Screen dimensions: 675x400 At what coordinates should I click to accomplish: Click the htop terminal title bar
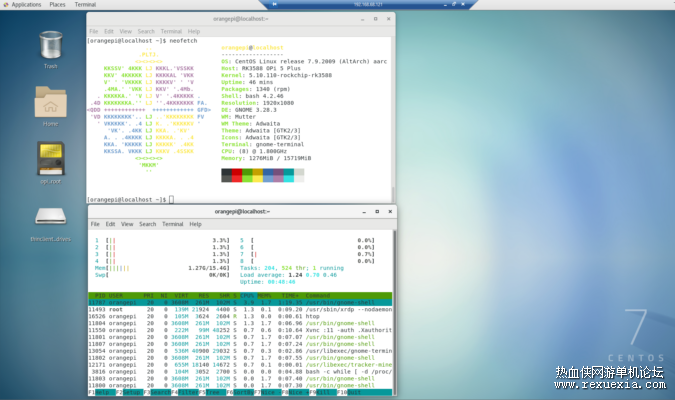[x=242, y=212]
